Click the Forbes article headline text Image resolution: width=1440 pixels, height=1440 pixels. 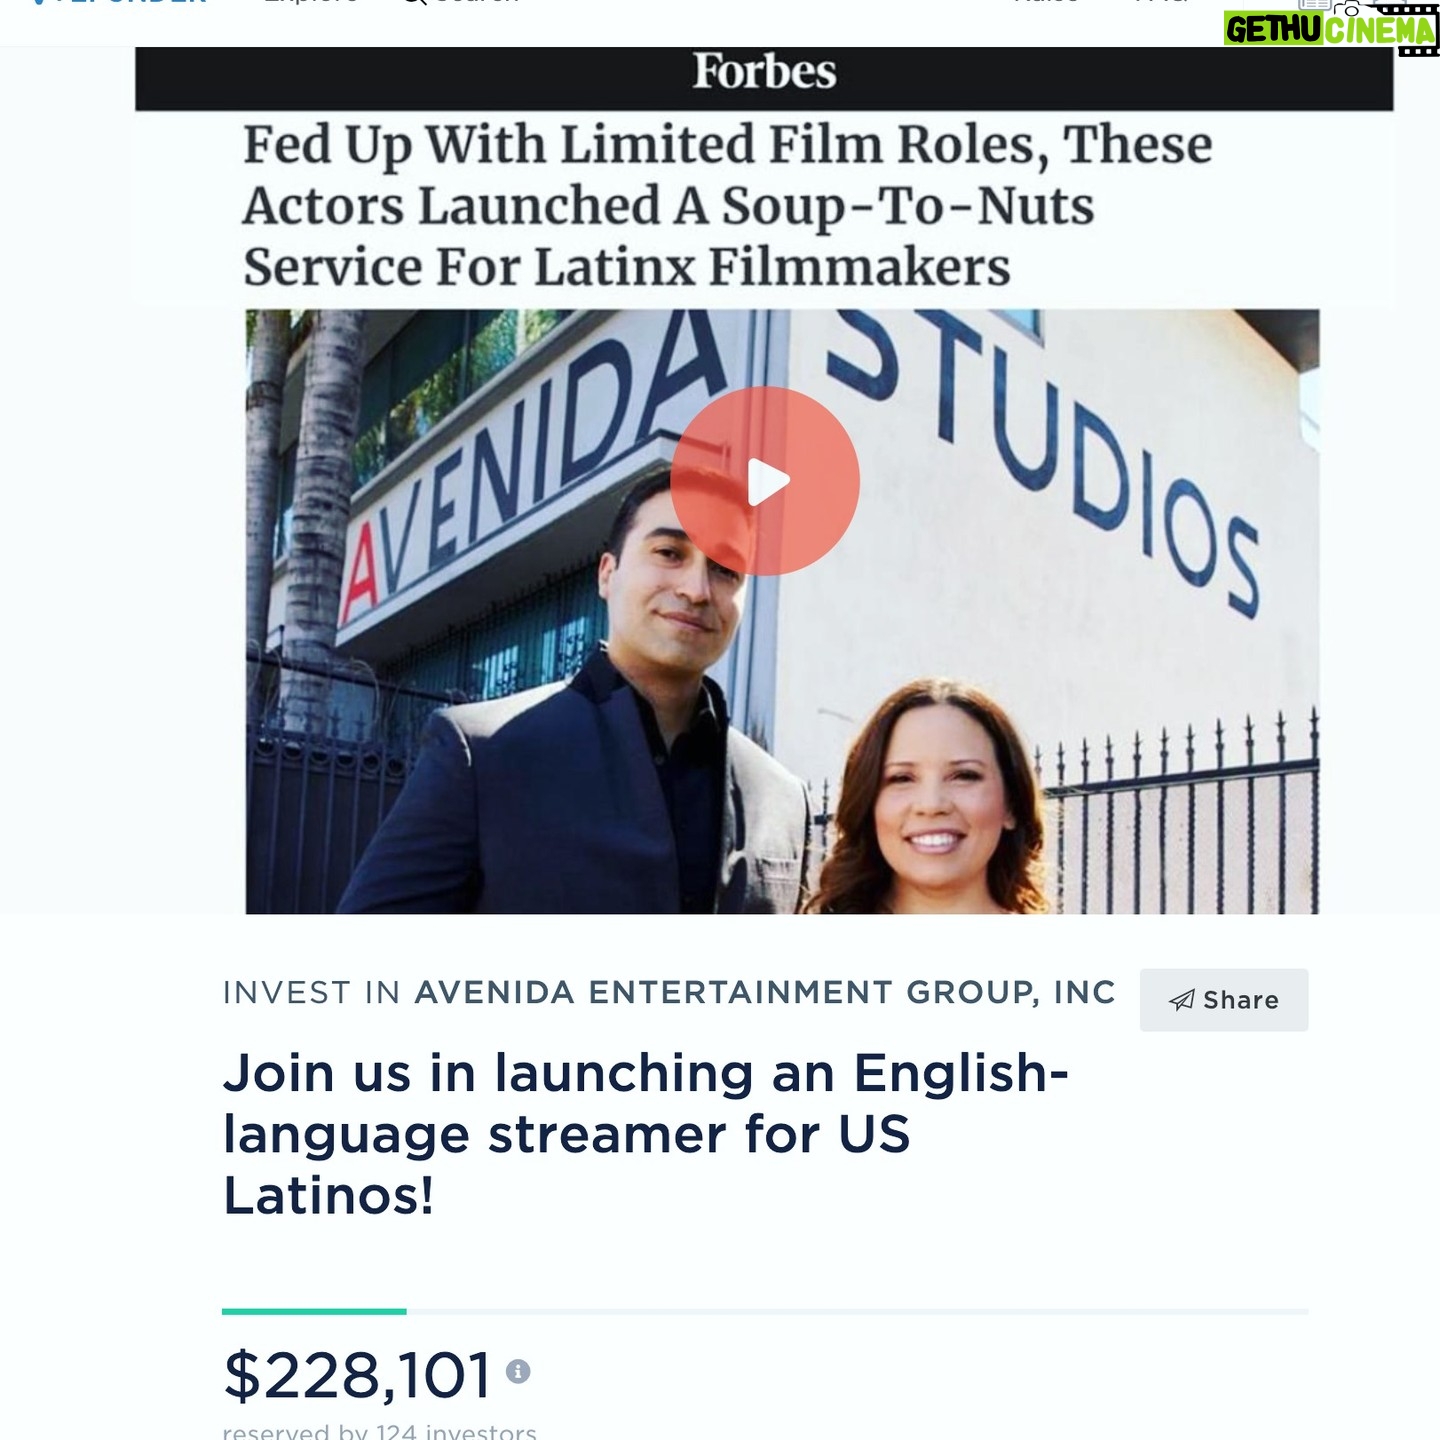[727, 205]
